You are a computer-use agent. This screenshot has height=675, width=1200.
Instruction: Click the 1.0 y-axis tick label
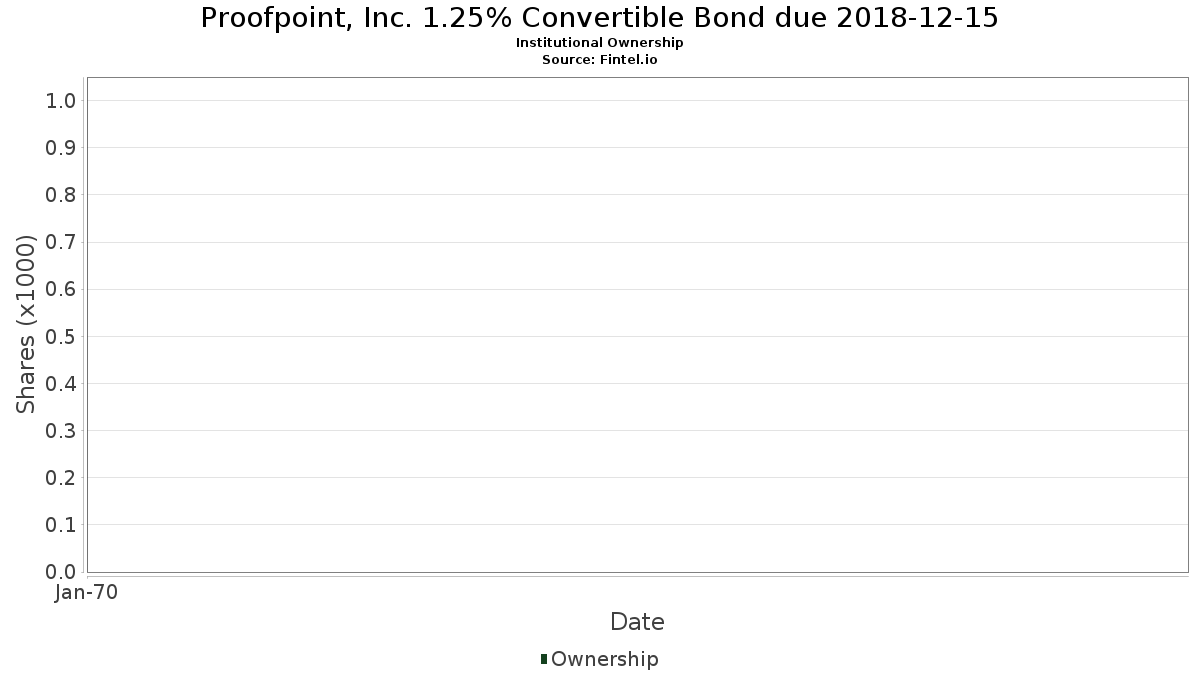click(x=61, y=100)
